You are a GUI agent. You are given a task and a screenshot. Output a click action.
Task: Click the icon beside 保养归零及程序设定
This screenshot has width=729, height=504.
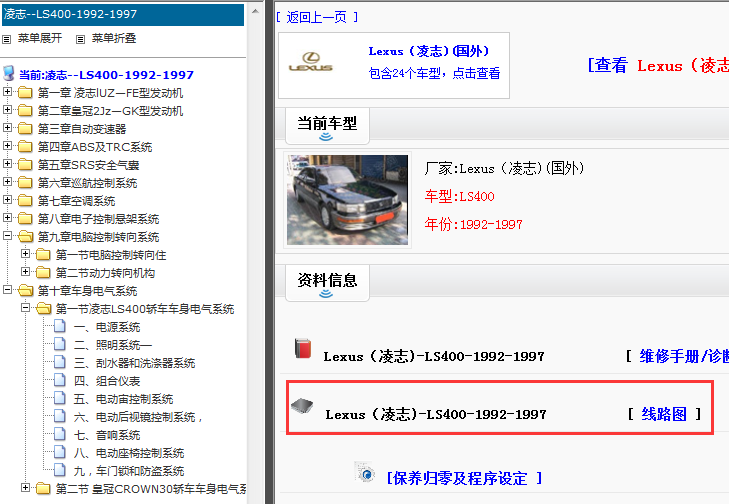tap(365, 472)
